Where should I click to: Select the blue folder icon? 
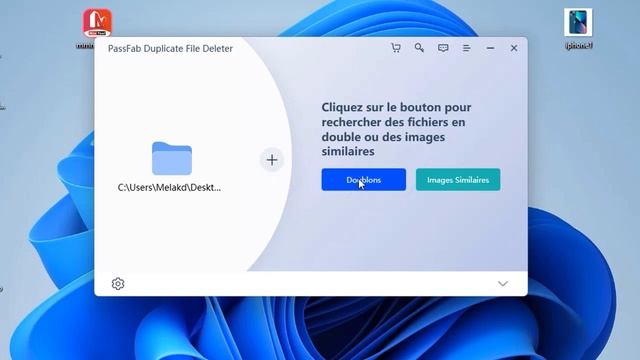[172, 158]
